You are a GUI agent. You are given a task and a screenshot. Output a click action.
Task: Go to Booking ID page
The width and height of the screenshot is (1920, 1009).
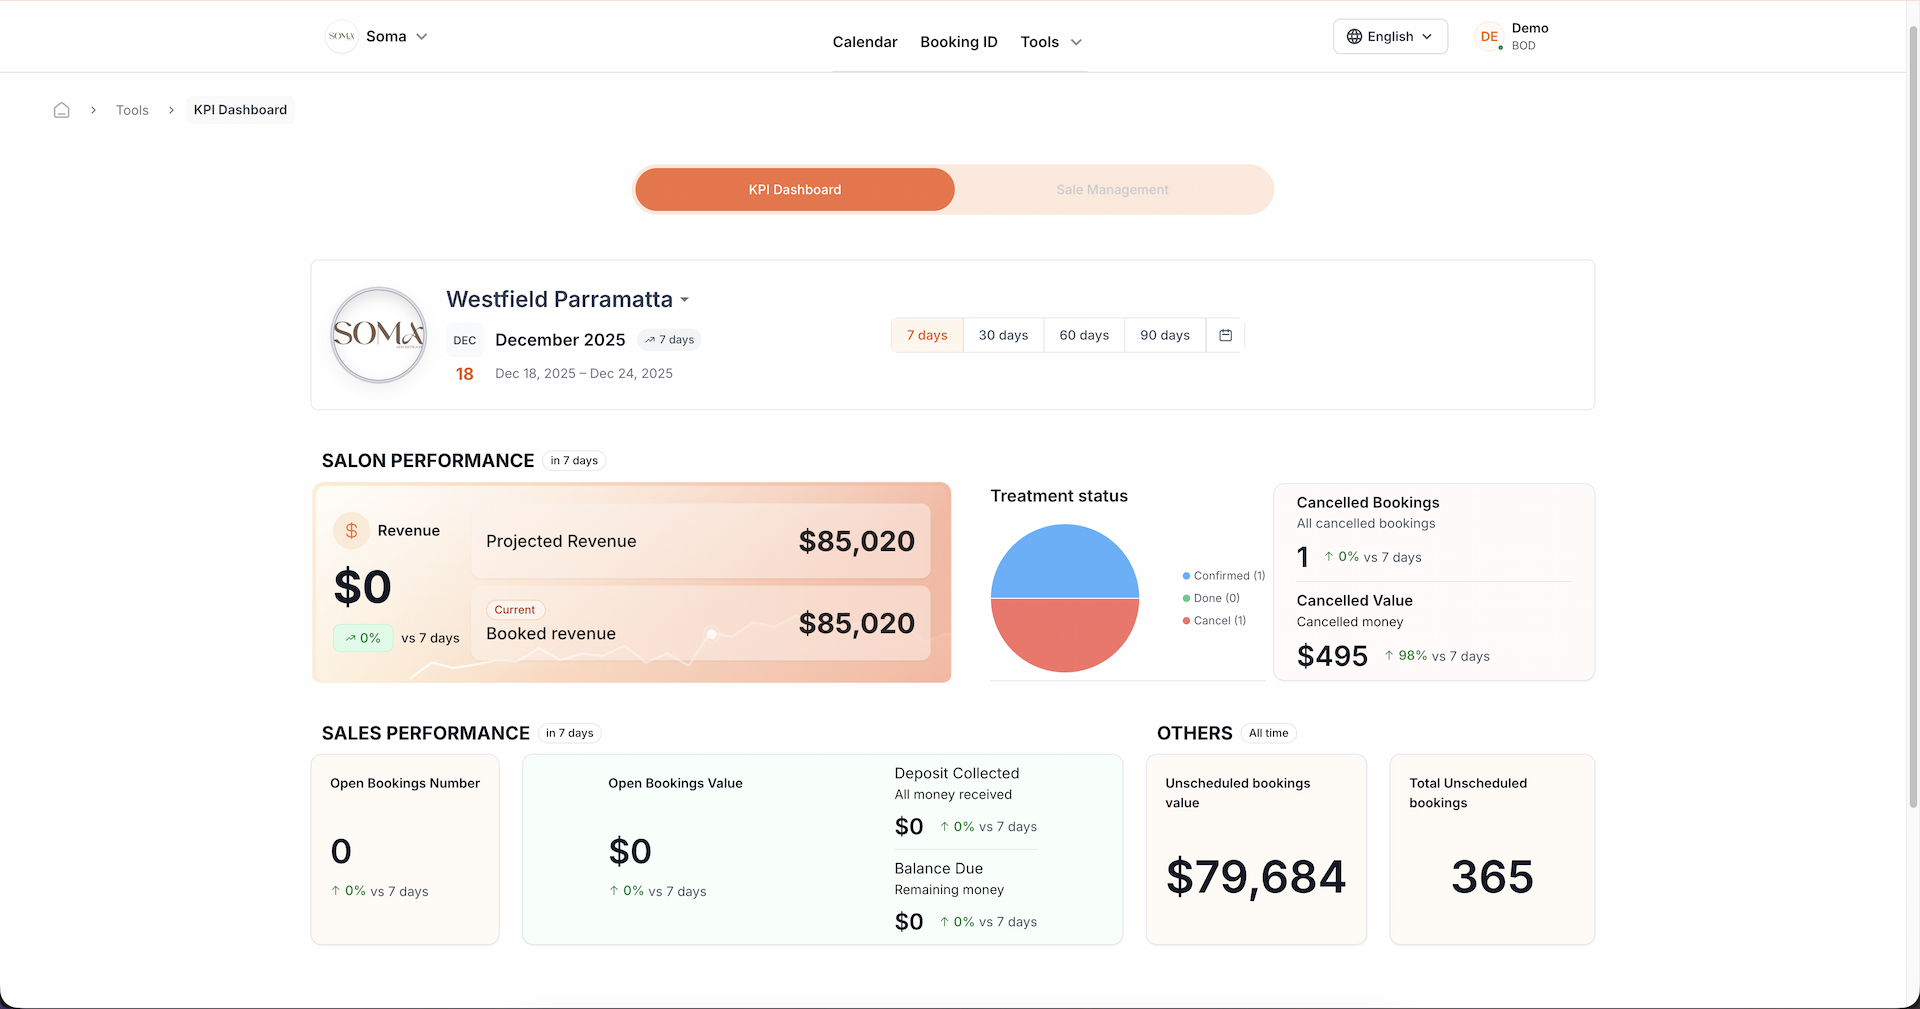pos(959,42)
